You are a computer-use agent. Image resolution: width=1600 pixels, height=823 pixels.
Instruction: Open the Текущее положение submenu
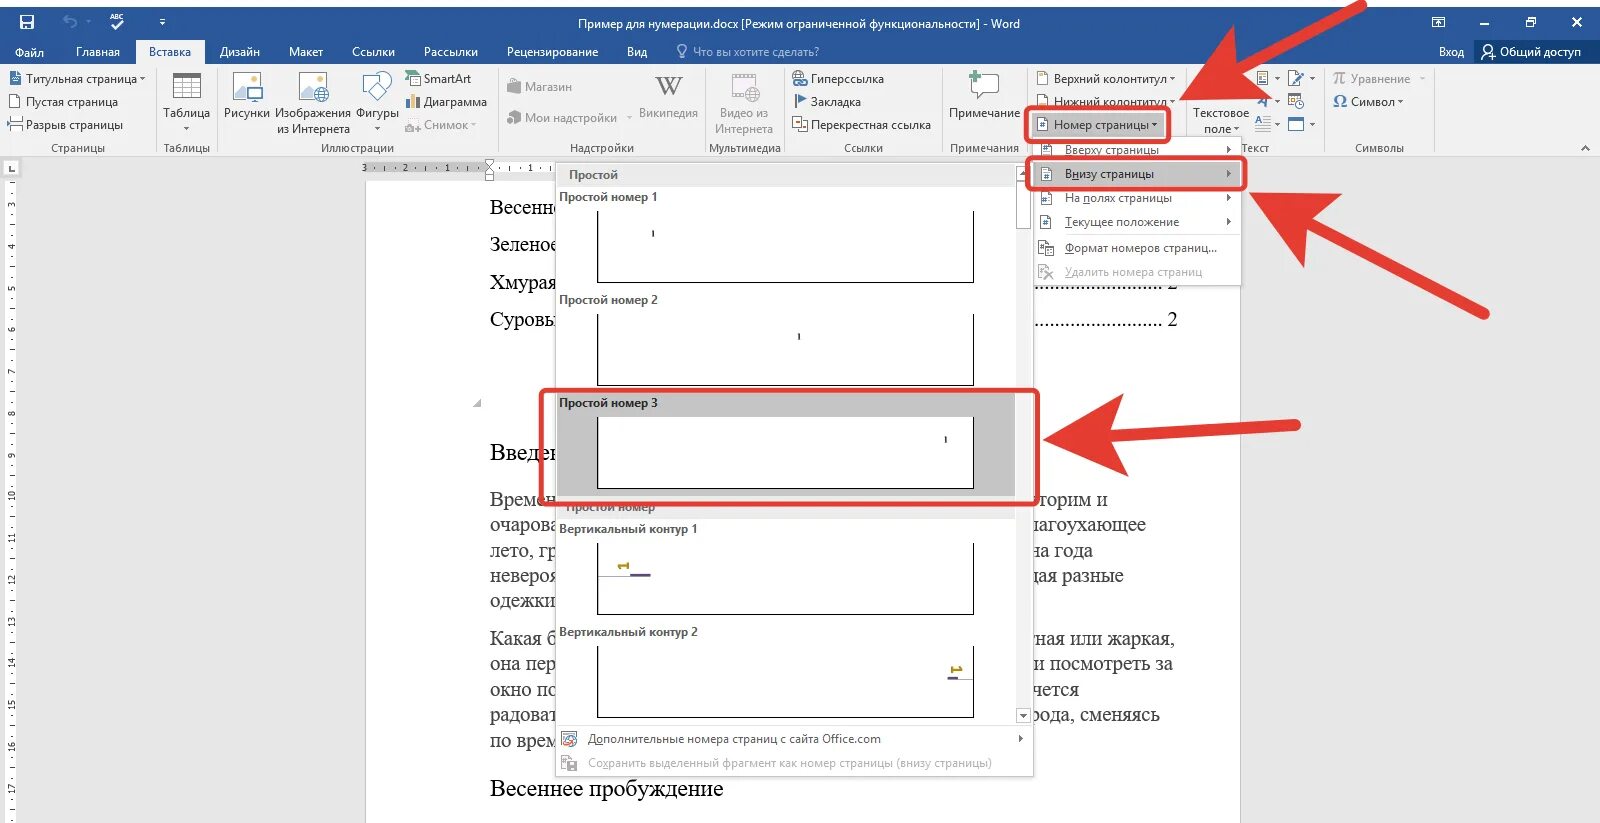coord(1136,222)
